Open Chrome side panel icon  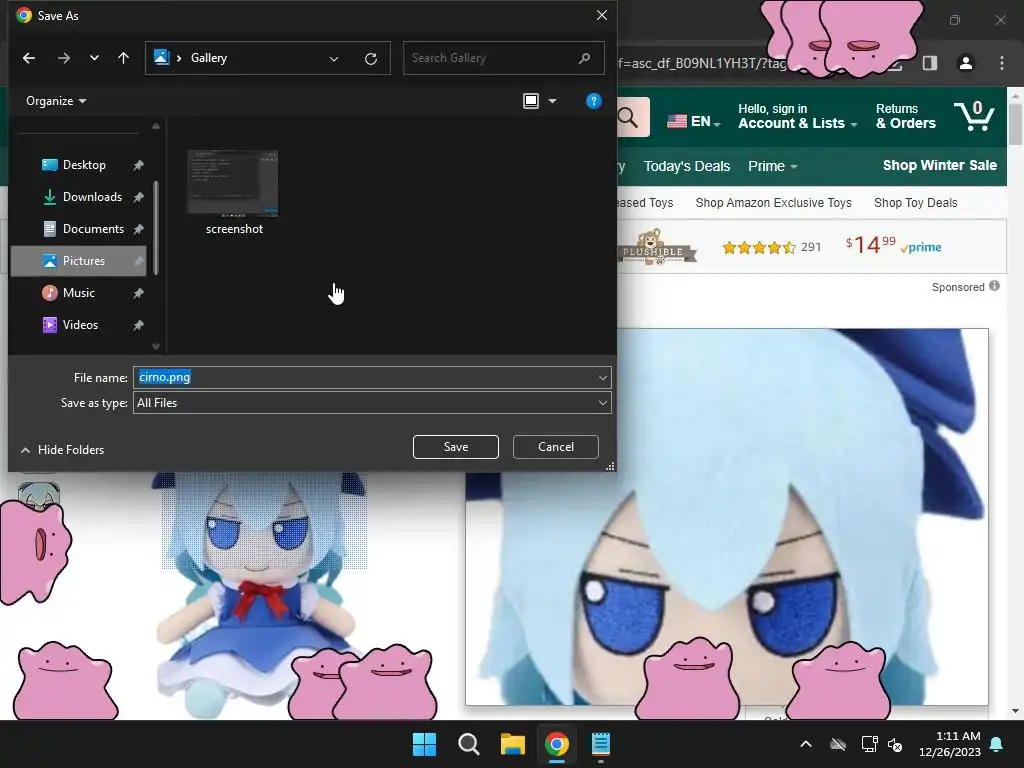(x=930, y=63)
